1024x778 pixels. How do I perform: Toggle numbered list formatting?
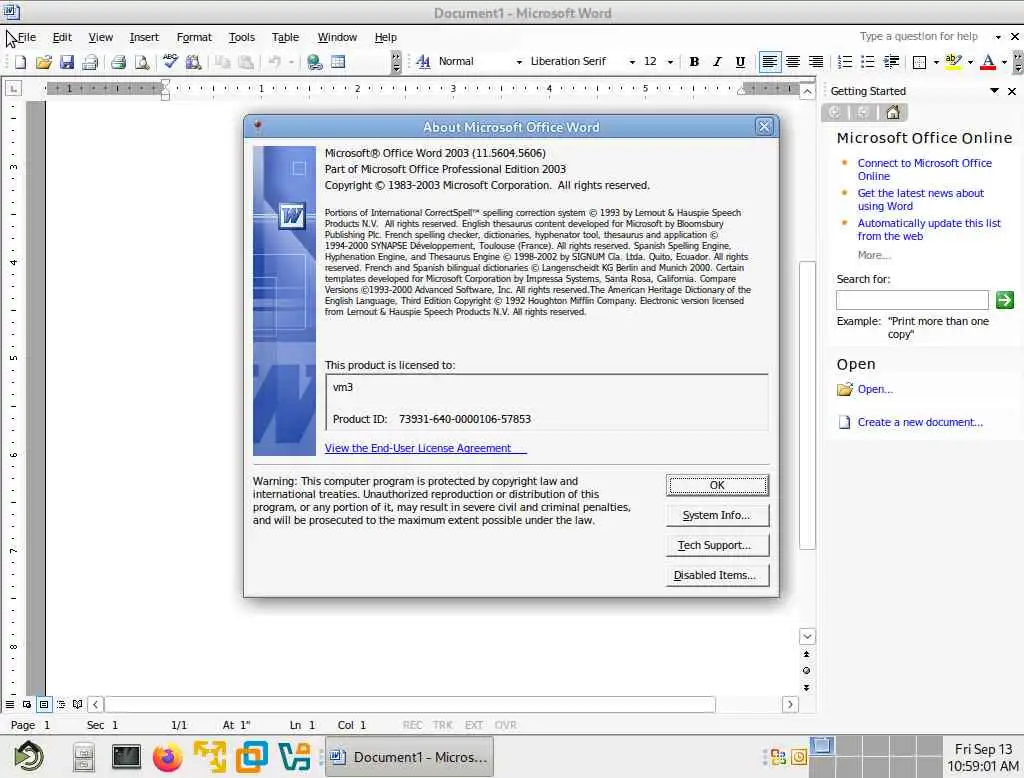(x=844, y=61)
